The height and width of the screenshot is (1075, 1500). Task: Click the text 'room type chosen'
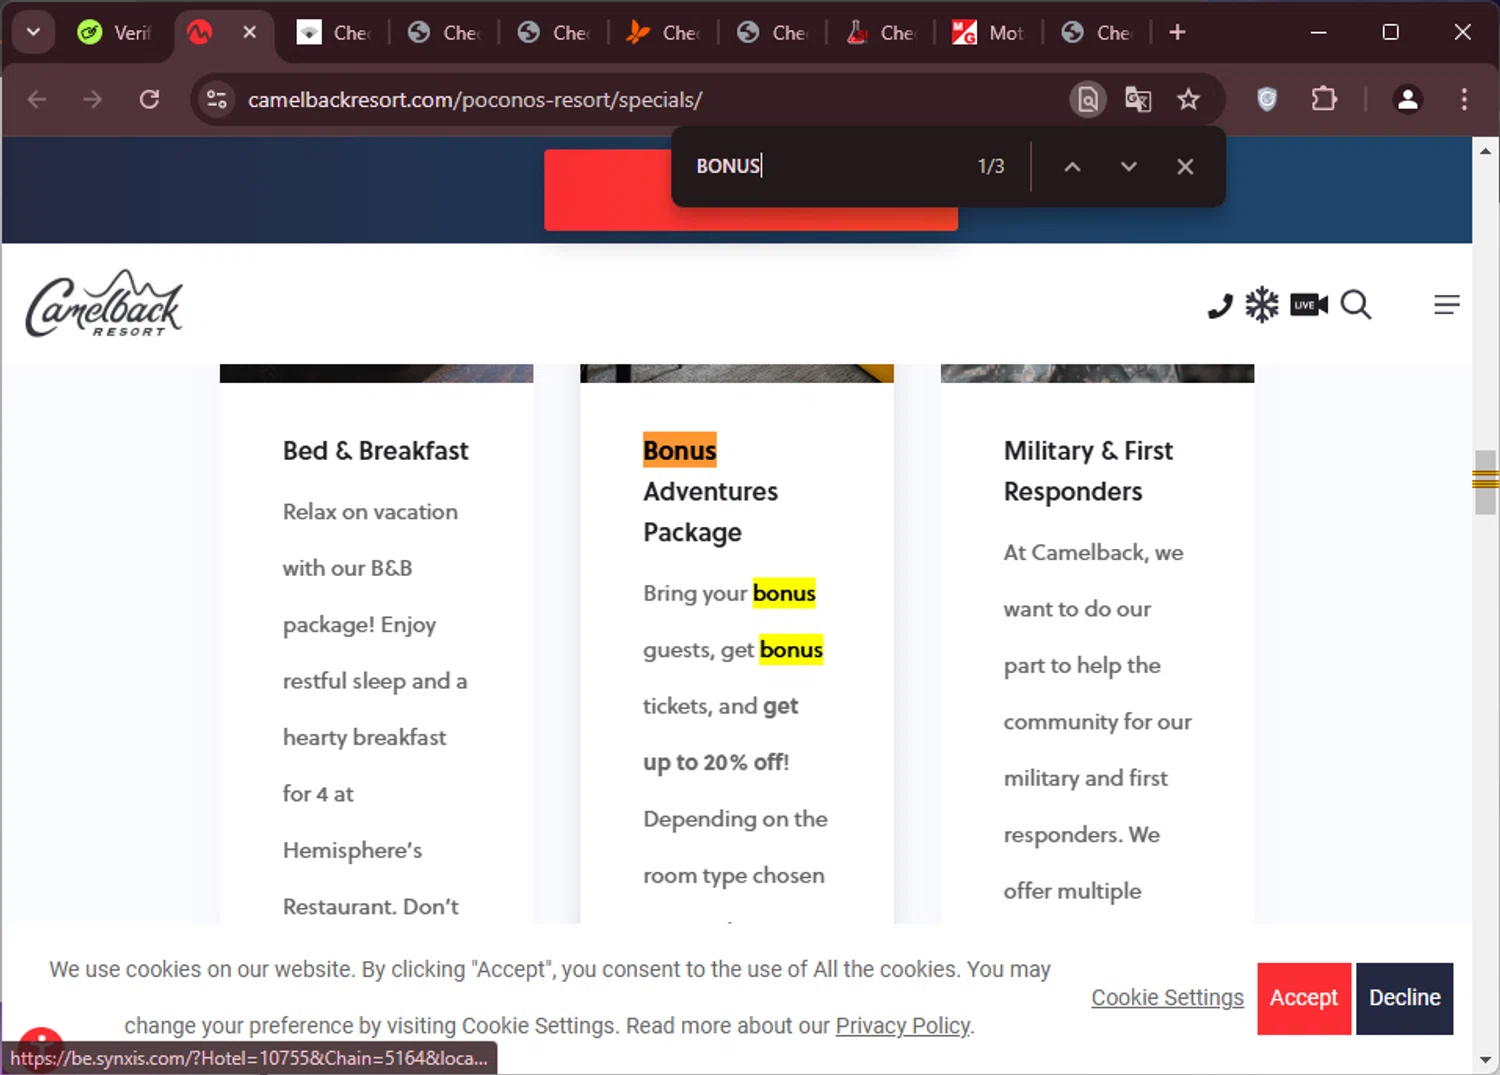click(734, 876)
